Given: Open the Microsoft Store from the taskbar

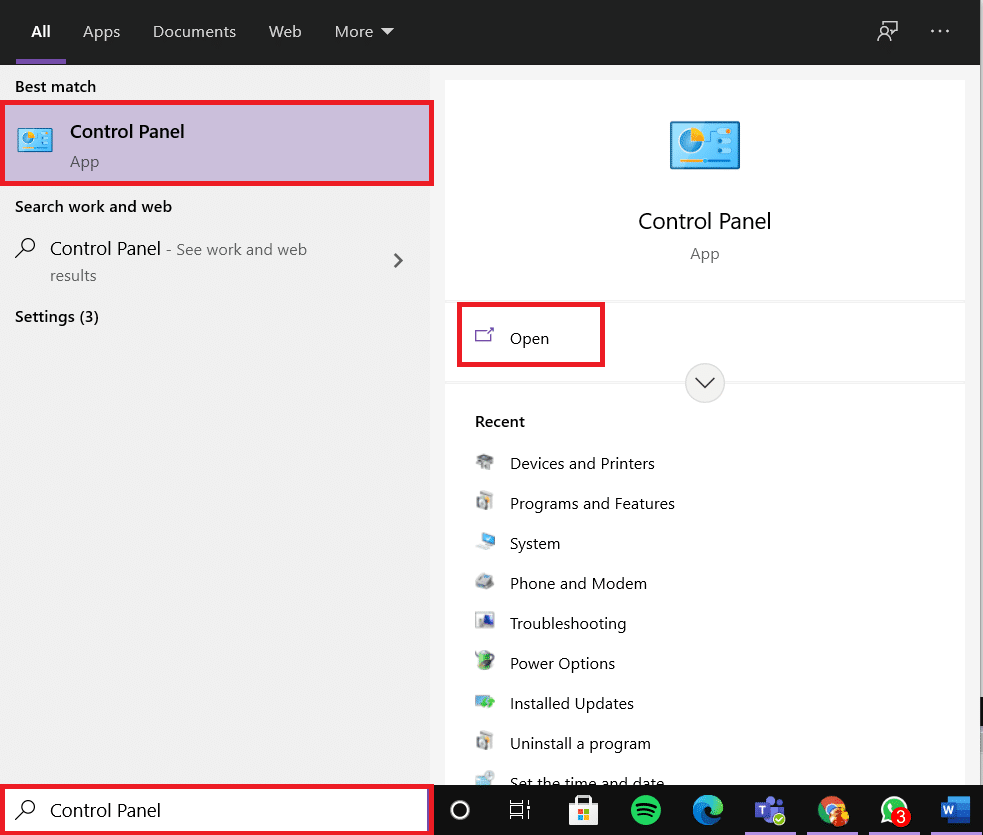Looking at the screenshot, I should coord(583,810).
